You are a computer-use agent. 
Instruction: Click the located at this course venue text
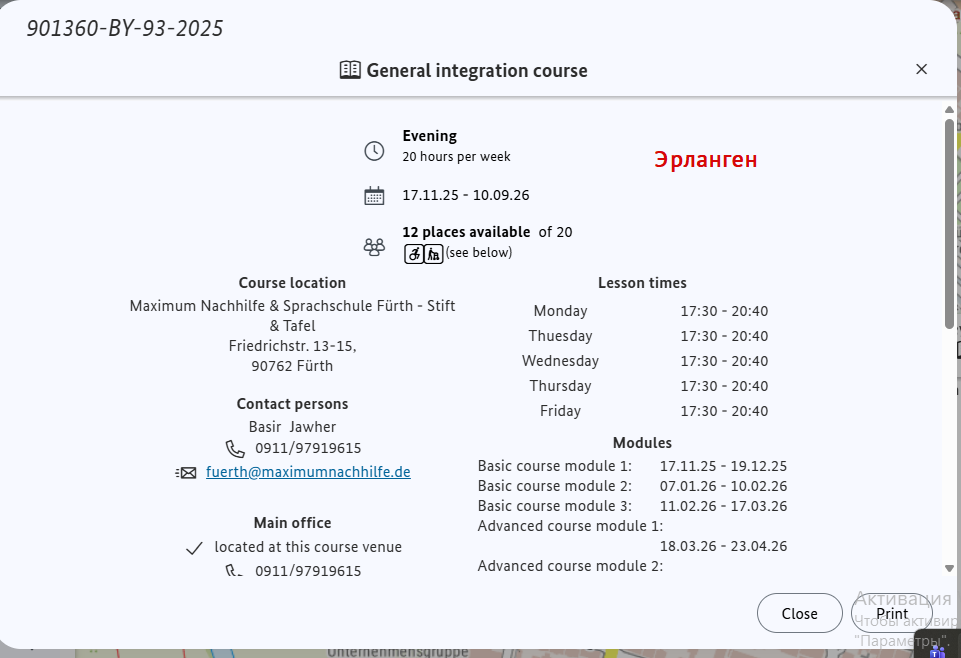coord(308,546)
